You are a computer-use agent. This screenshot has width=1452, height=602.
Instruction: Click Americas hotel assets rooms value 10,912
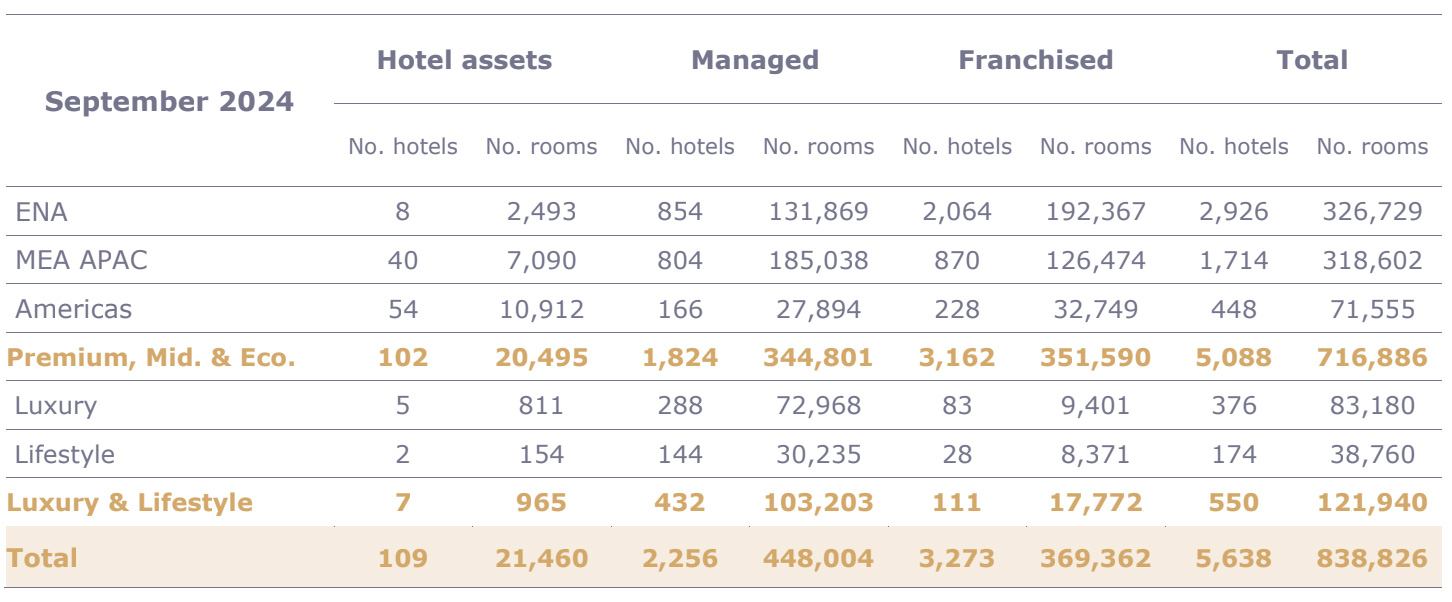[x=541, y=309]
